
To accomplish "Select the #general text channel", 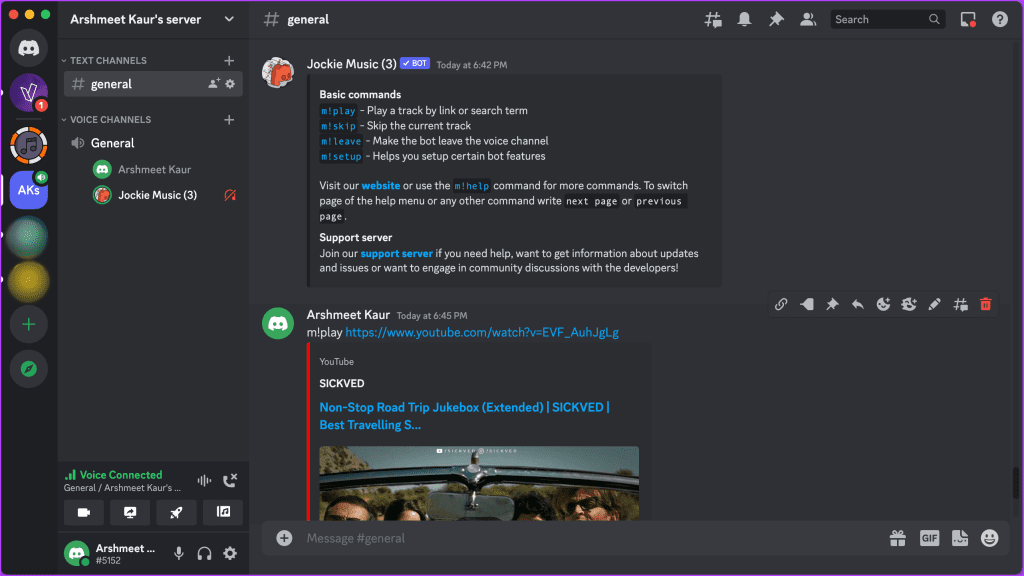I will 153,84.
